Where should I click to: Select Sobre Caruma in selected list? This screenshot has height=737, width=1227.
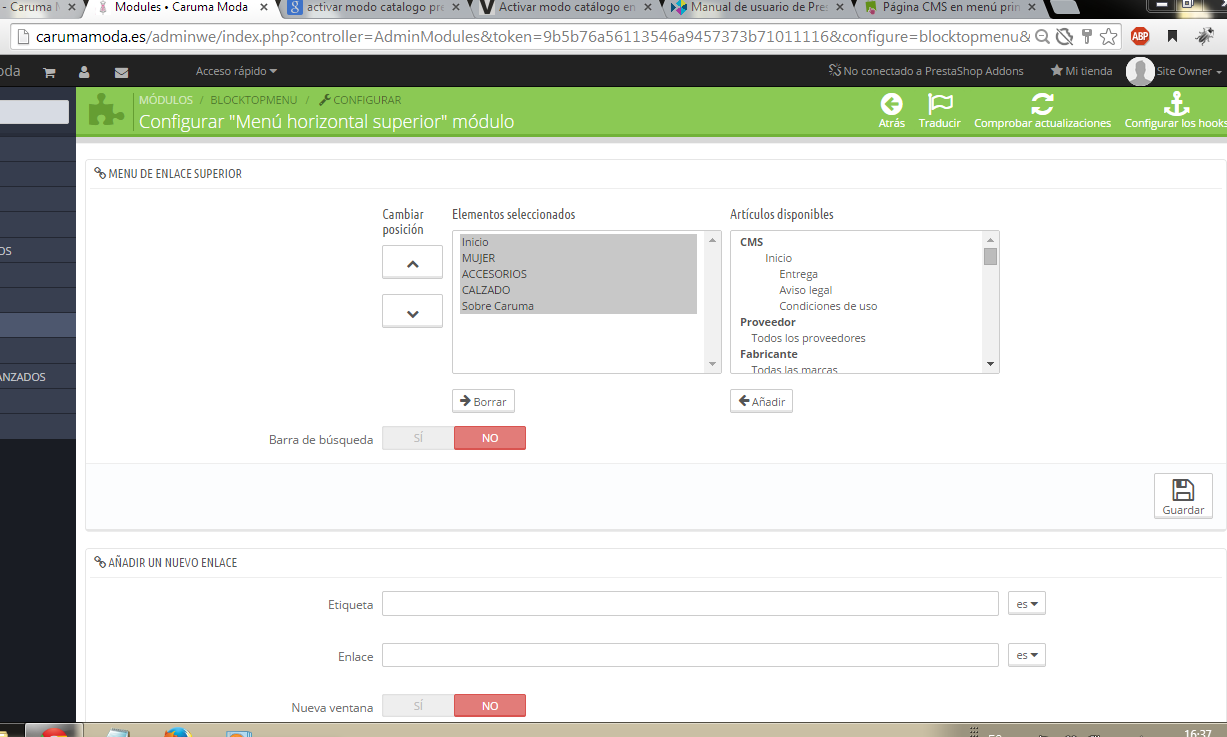click(x=578, y=306)
